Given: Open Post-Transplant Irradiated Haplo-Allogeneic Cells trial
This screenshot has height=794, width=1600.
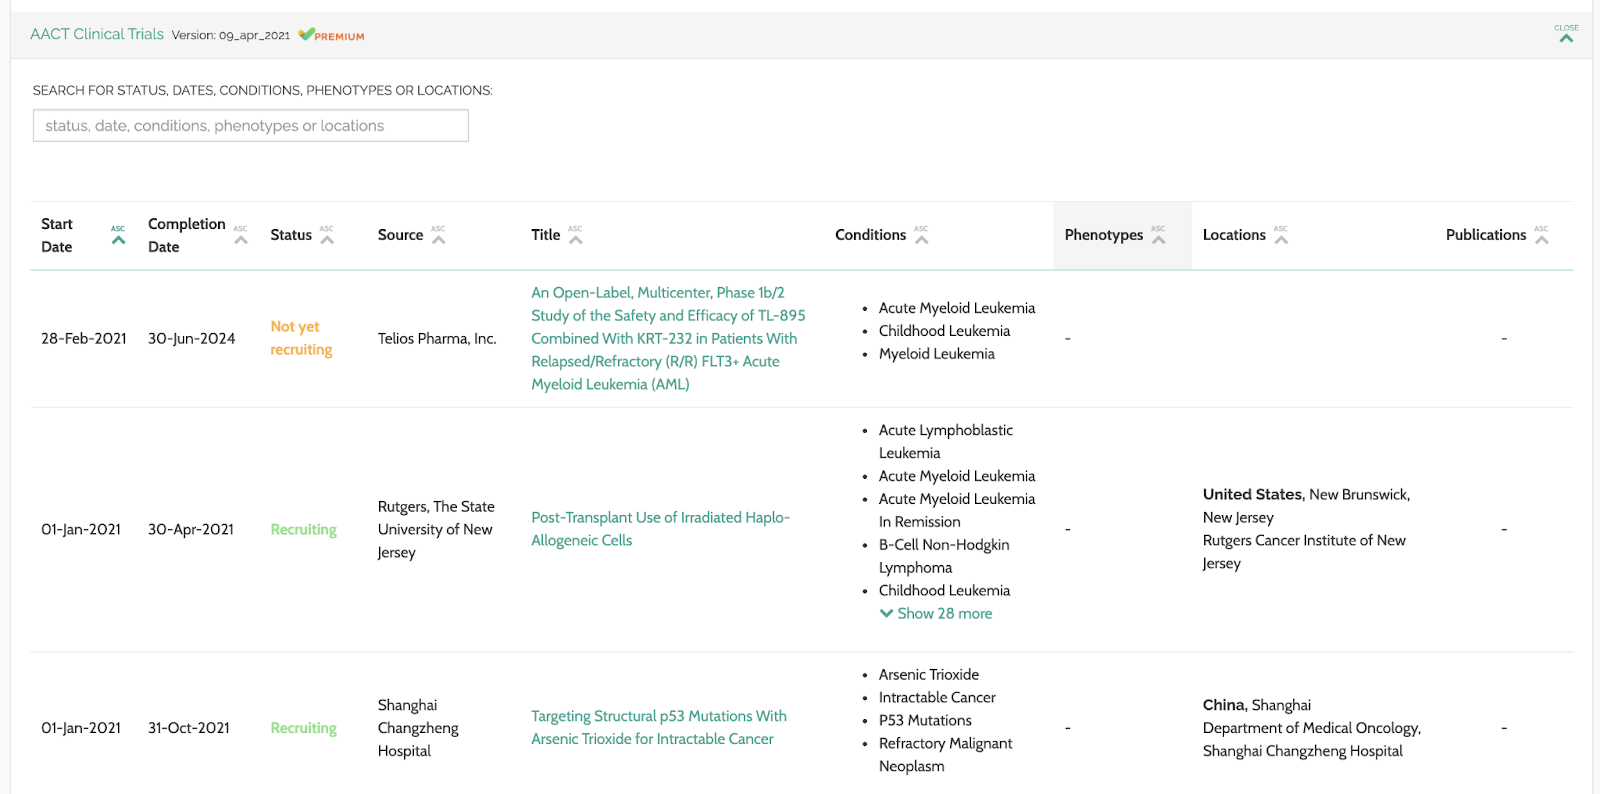Looking at the screenshot, I should click(660, 529).
